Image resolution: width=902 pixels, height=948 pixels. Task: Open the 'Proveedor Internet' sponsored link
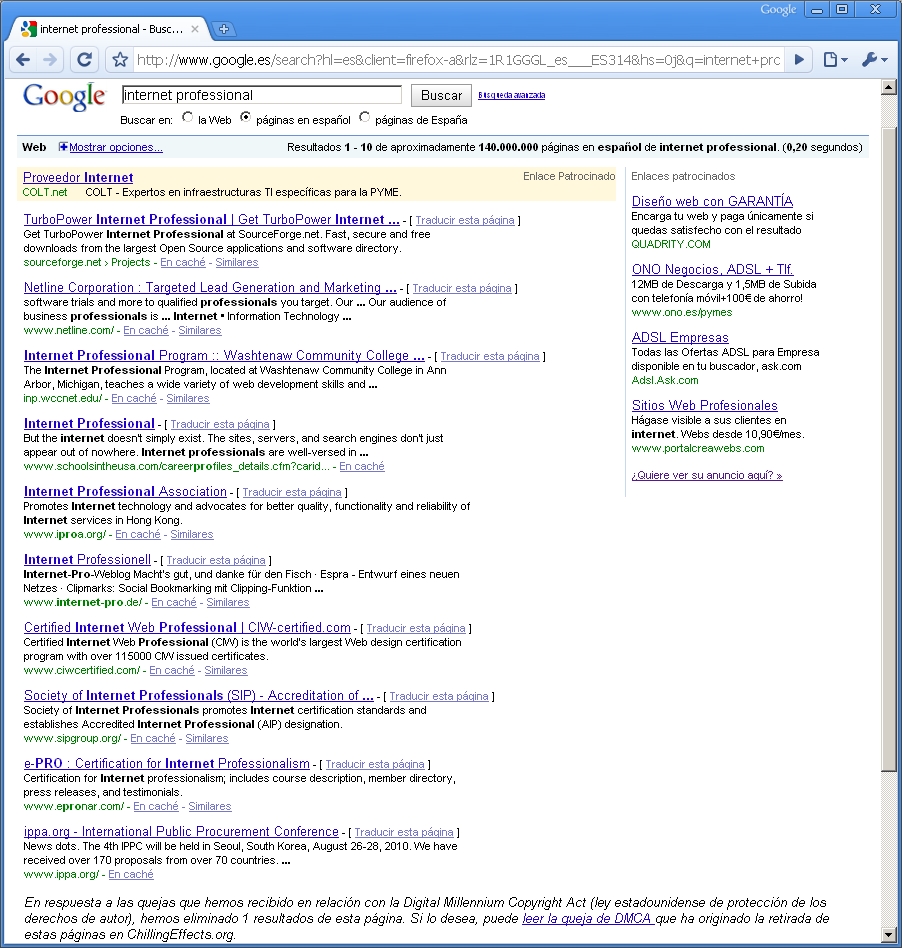coord(78,177)
